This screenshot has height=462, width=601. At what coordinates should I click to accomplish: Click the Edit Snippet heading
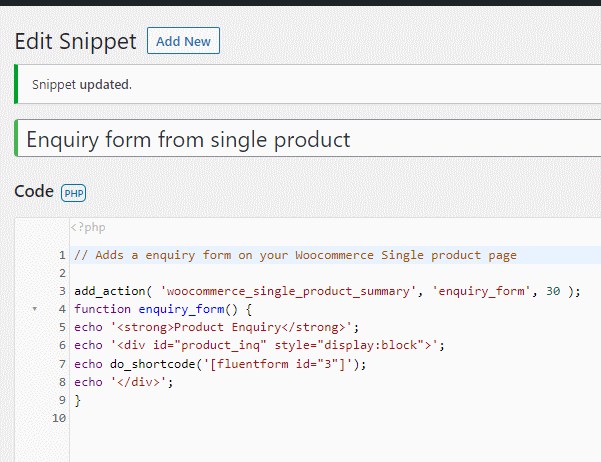pyautogui.click(x=76, y=41)
